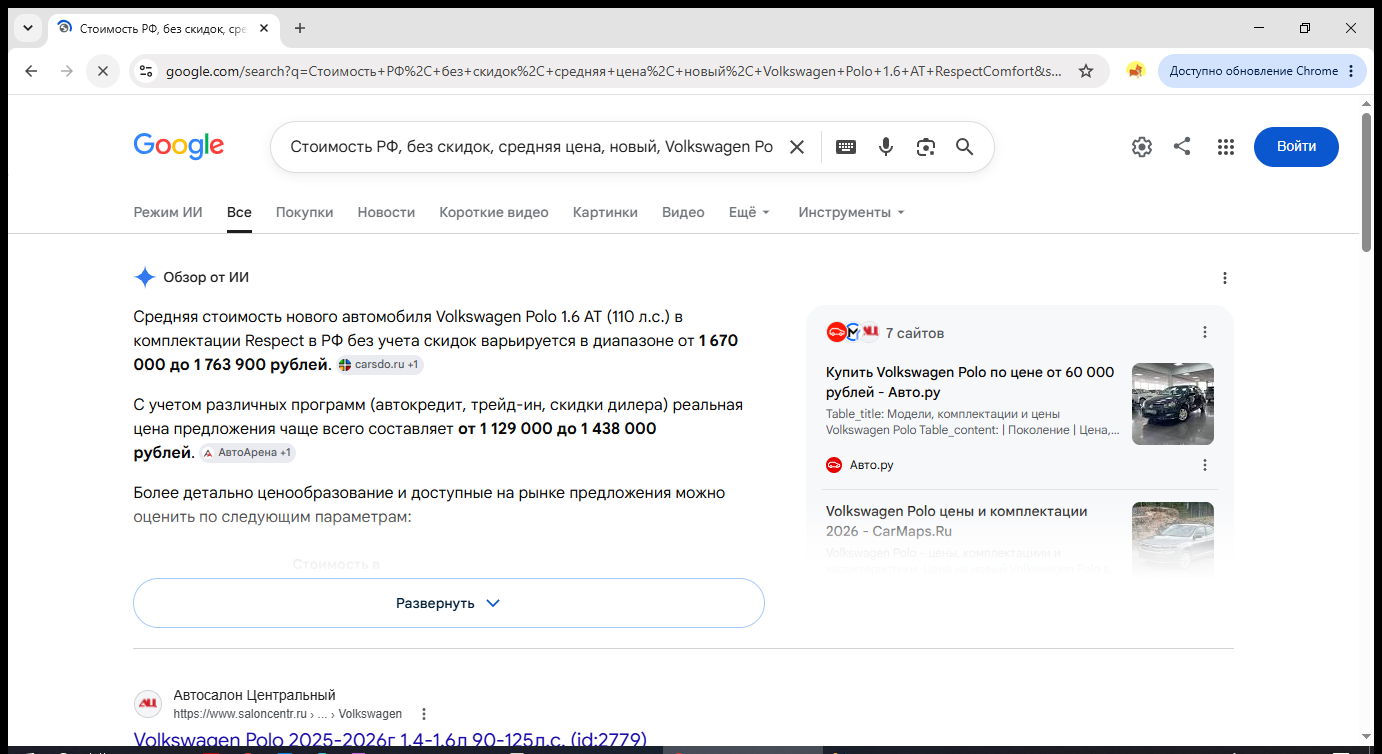Image resolution: width=1382 pixels, height=754 pixels.
Task: Open the АвтоАрена source chip
Action: coord(247,453)
